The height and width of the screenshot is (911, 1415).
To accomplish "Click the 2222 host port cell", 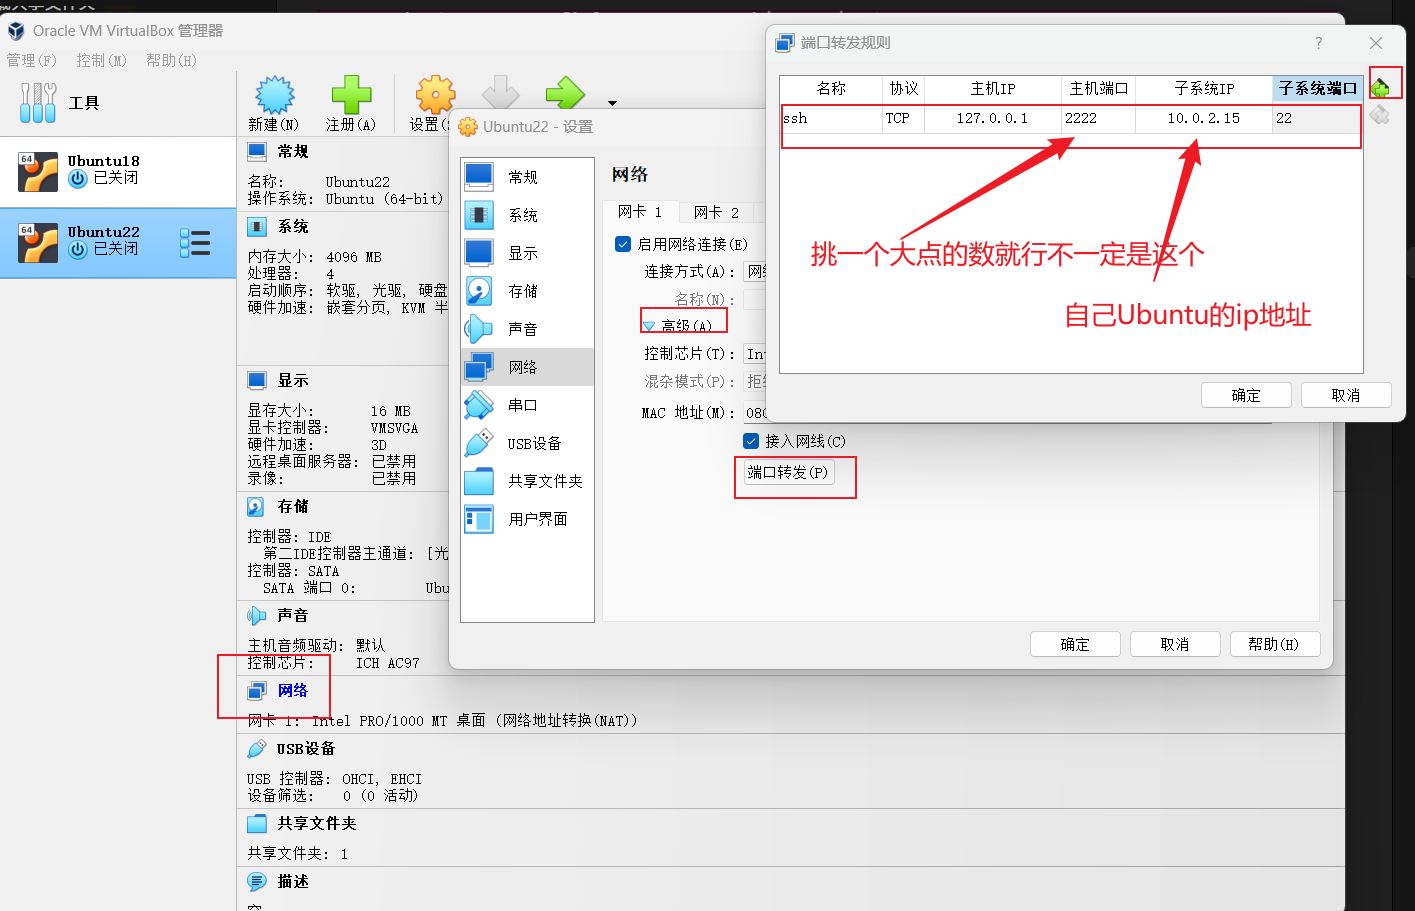I will point(1098,118).
